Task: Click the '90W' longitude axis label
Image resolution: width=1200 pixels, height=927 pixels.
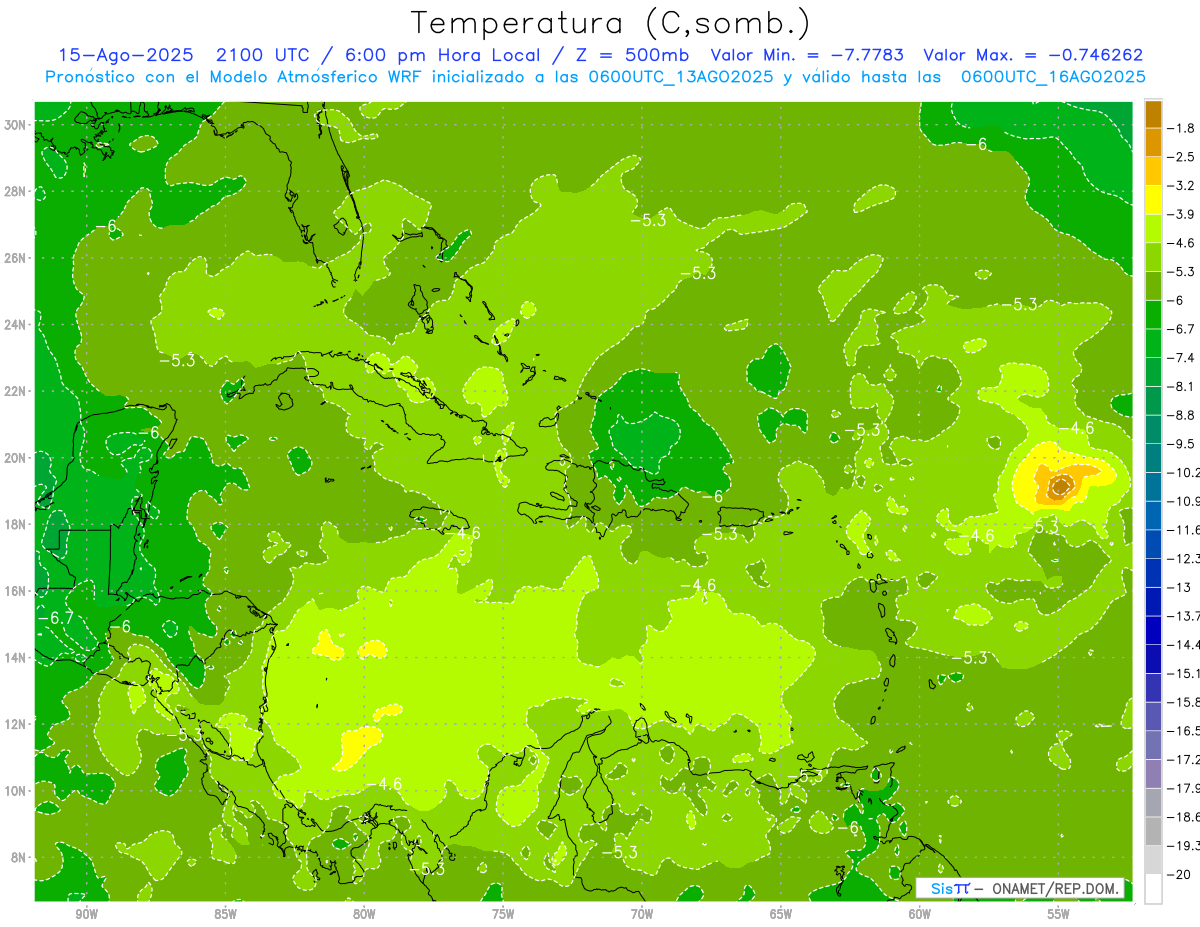Action: [x=86, y=914]
